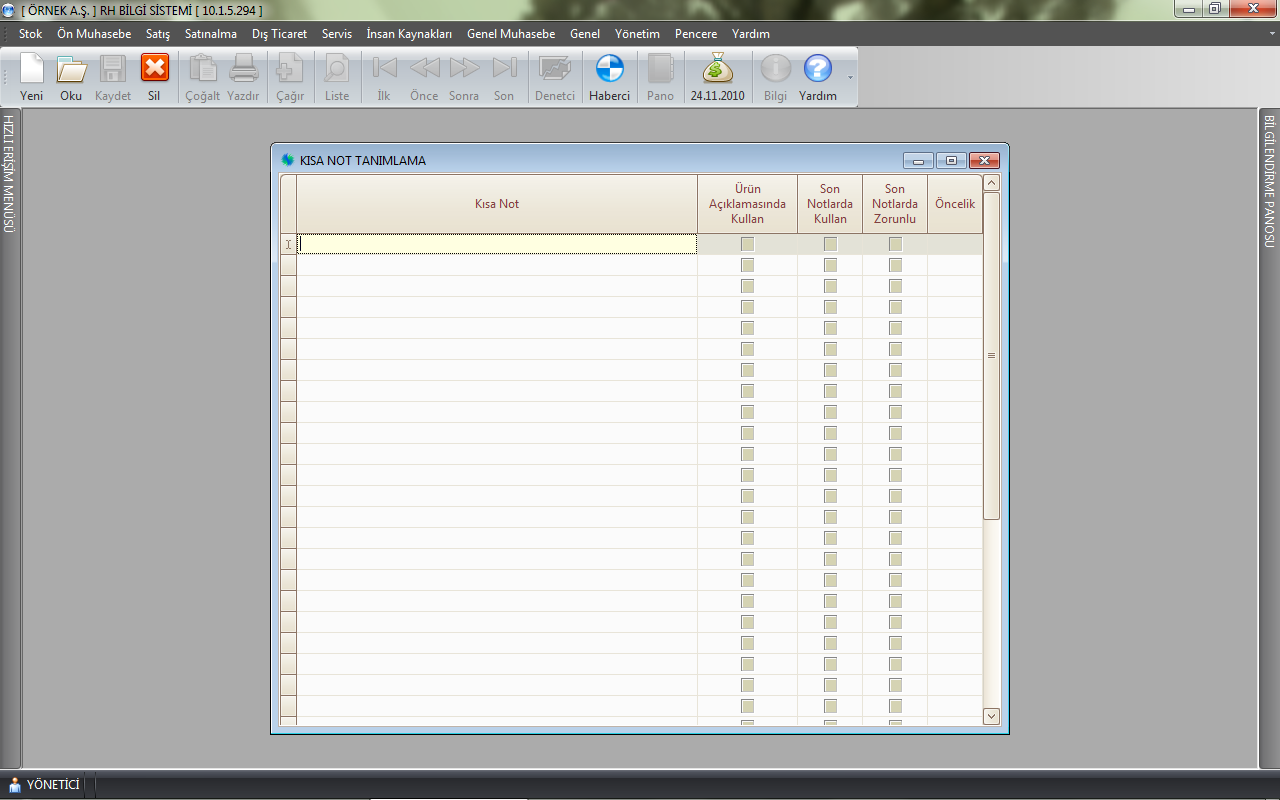Open the Genel Muhasebe menu

(510, 34)
